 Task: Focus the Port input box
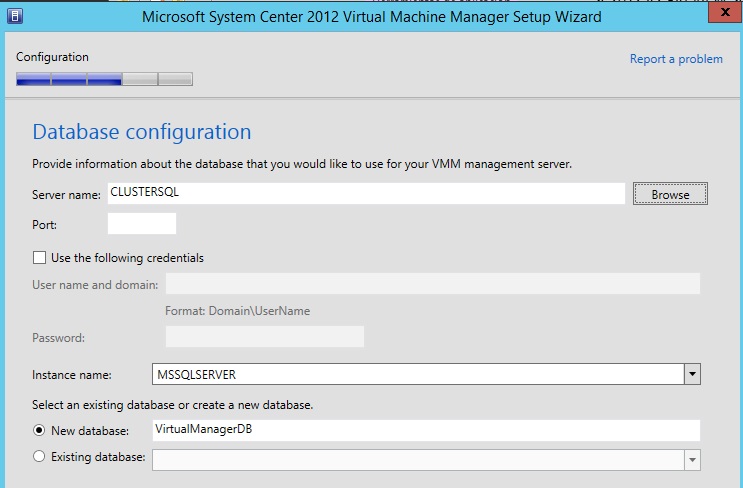coord(141,224)
